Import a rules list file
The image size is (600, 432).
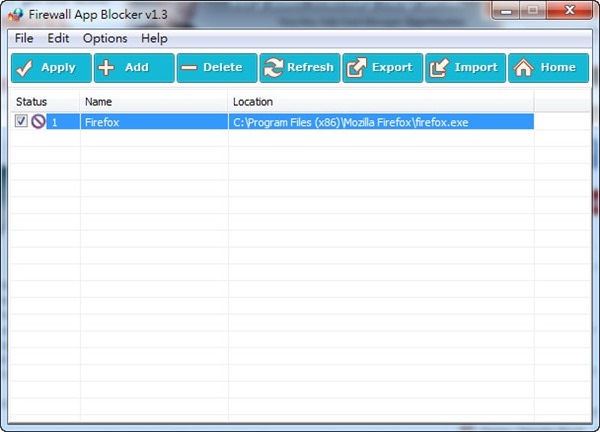465,68
